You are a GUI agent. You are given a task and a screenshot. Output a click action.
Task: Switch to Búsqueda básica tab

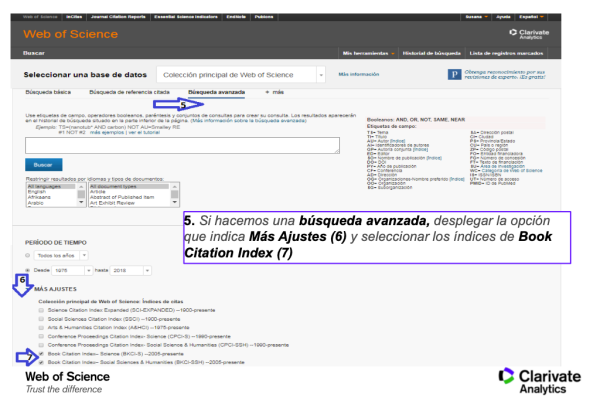(x=48, y=92)
